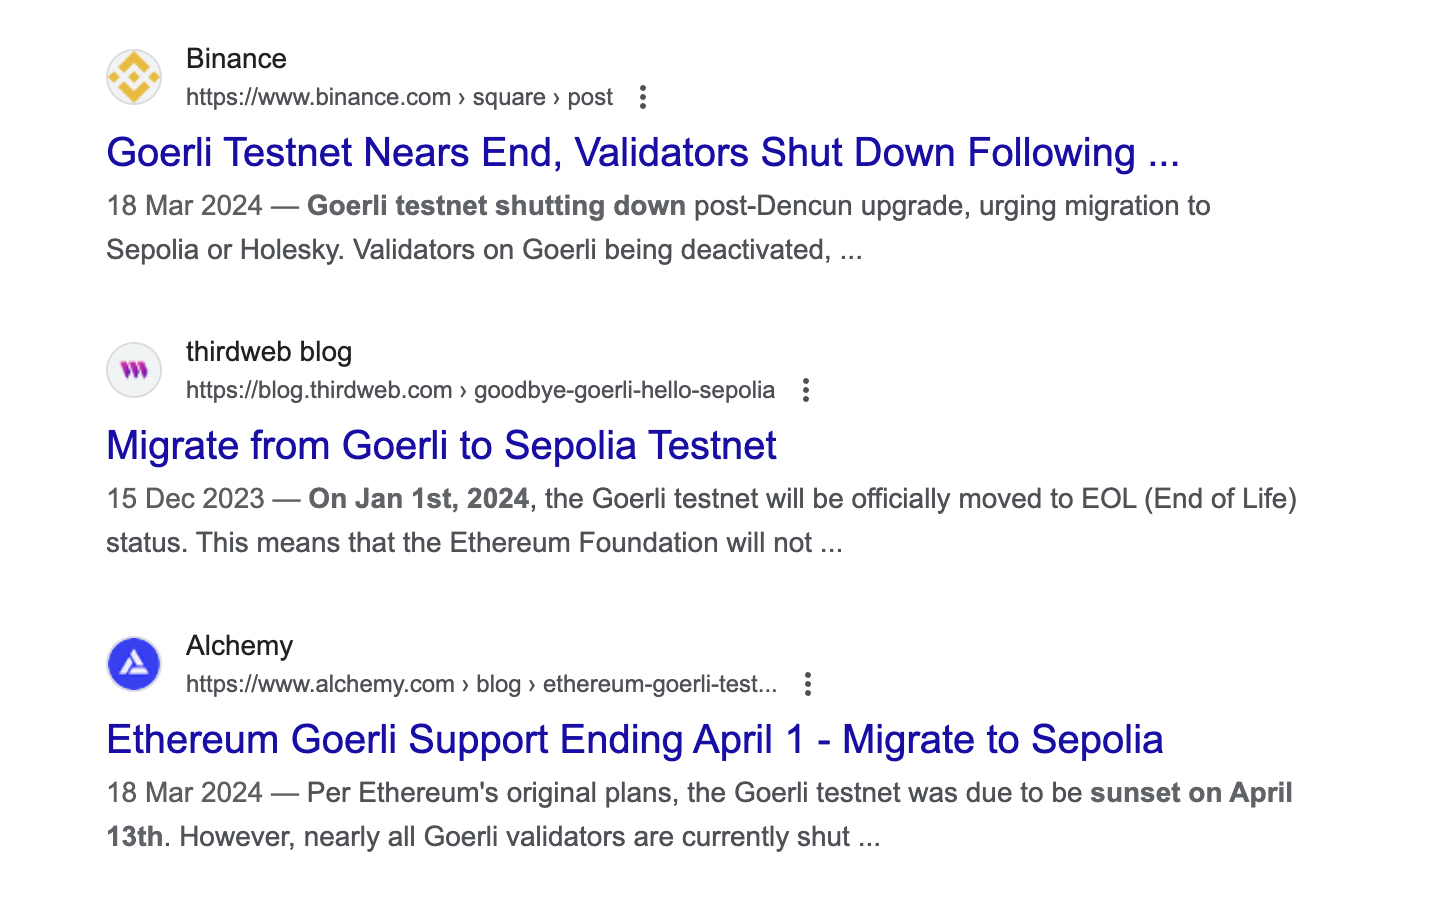Click '18 Mar 2024' date in Alchemy result

point(184,792)
